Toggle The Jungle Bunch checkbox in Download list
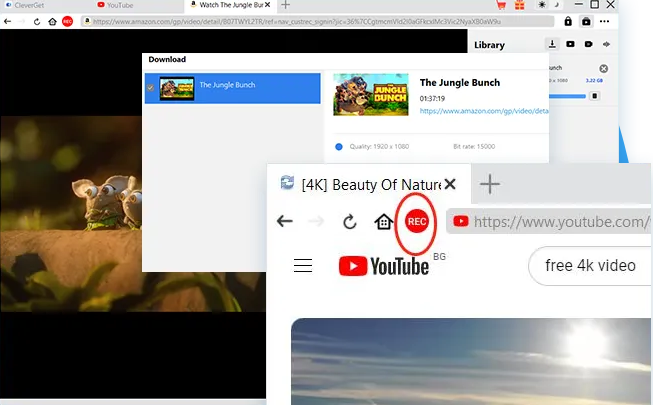 [150, 88]
